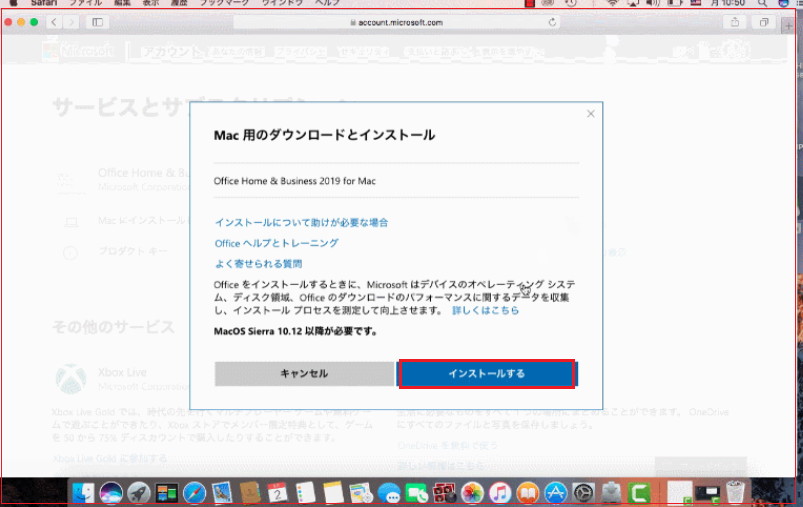Image resolution: width=803 pixels, height=507 pixels.
Task: Open Photos from the Dock
Action: (x=472, y=493)
